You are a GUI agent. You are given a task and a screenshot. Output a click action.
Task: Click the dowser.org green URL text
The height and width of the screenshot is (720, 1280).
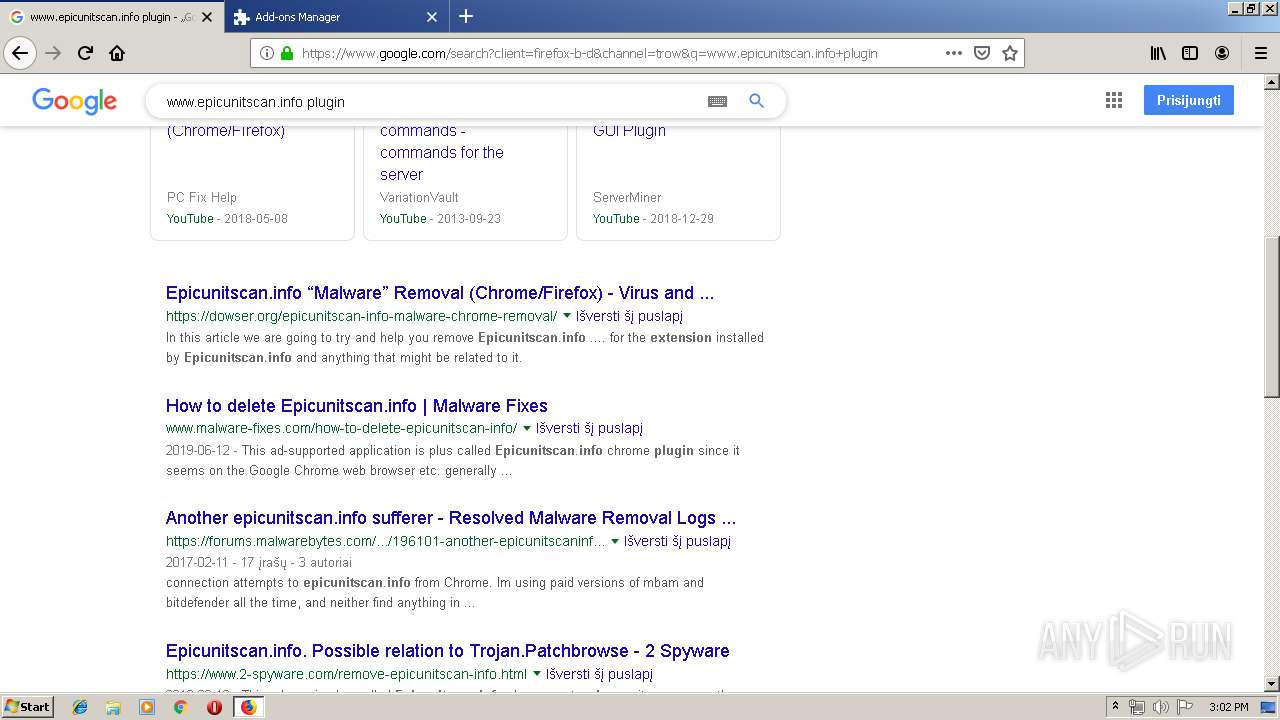coord(361,316)
